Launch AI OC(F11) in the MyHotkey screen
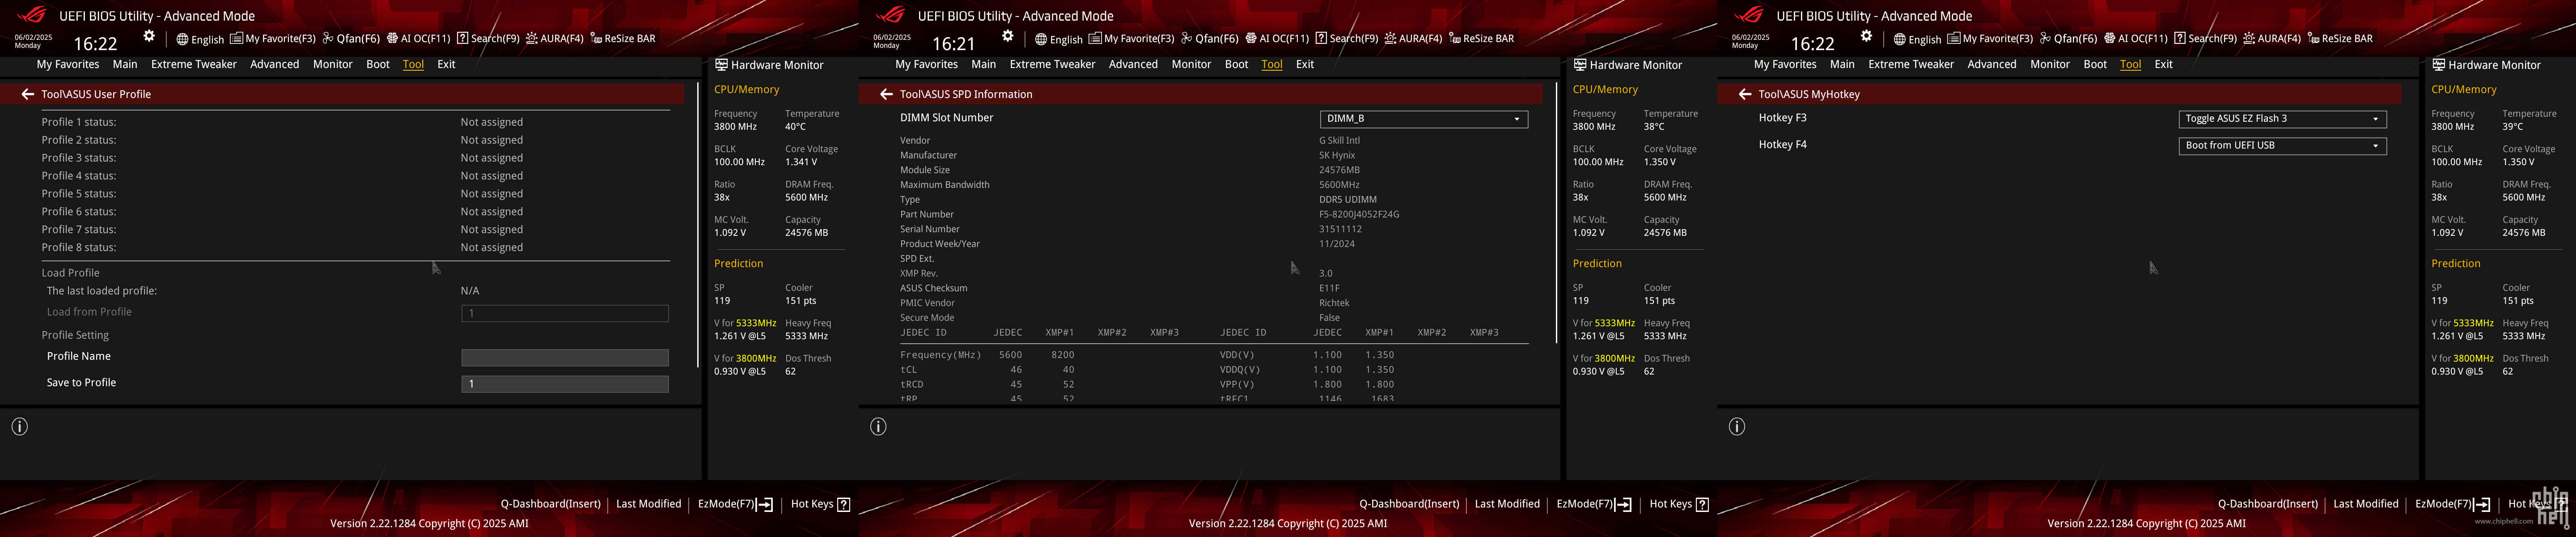Image resolution: width=2576 pixels, height=537 pixels. [2136, 39]
